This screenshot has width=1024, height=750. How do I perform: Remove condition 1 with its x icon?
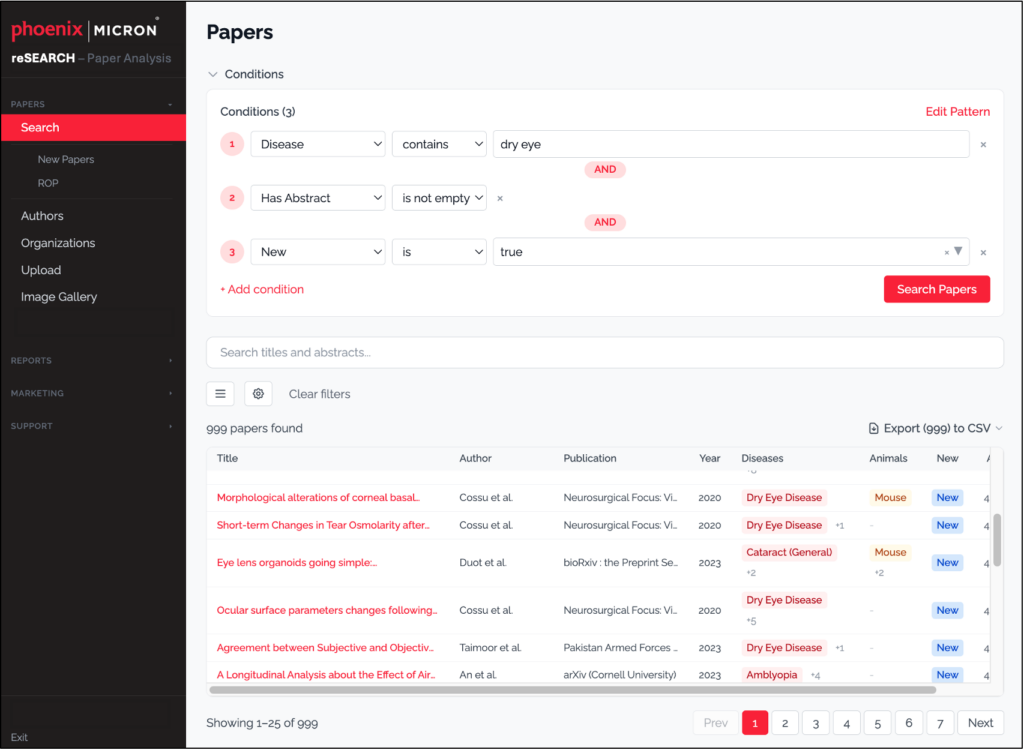983,145
